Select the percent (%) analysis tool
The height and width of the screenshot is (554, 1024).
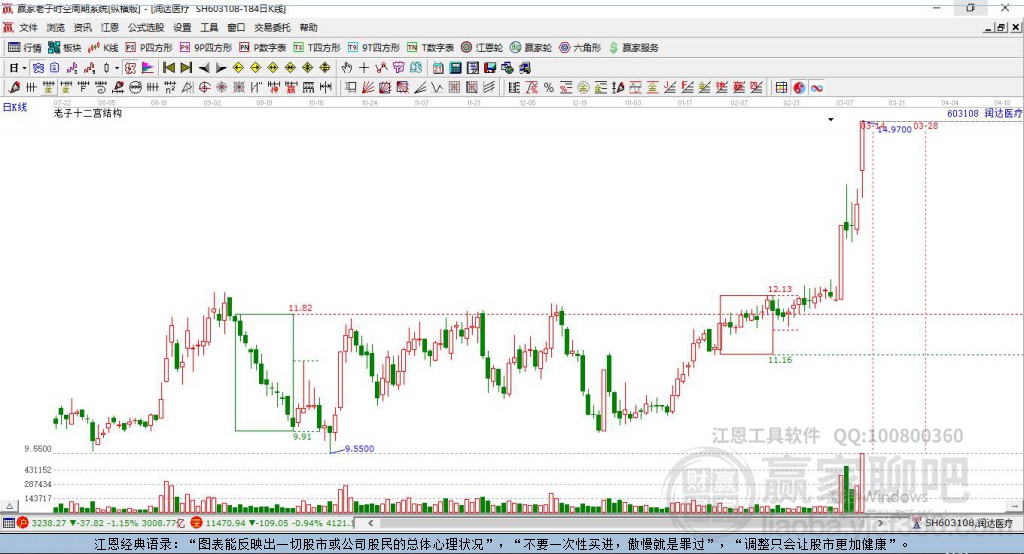[x=549, y=88]
